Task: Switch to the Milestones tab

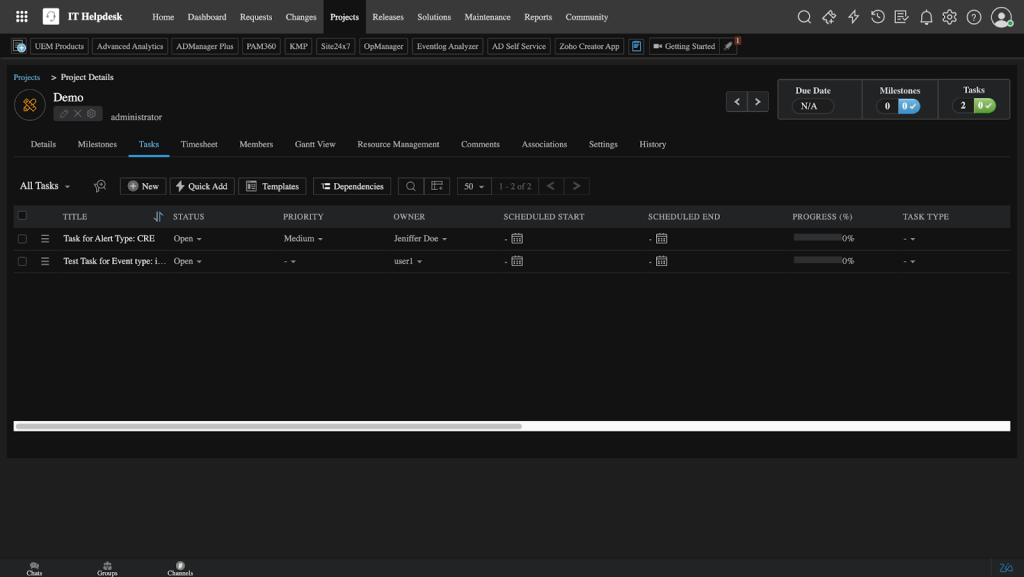Action: point(97,144)
